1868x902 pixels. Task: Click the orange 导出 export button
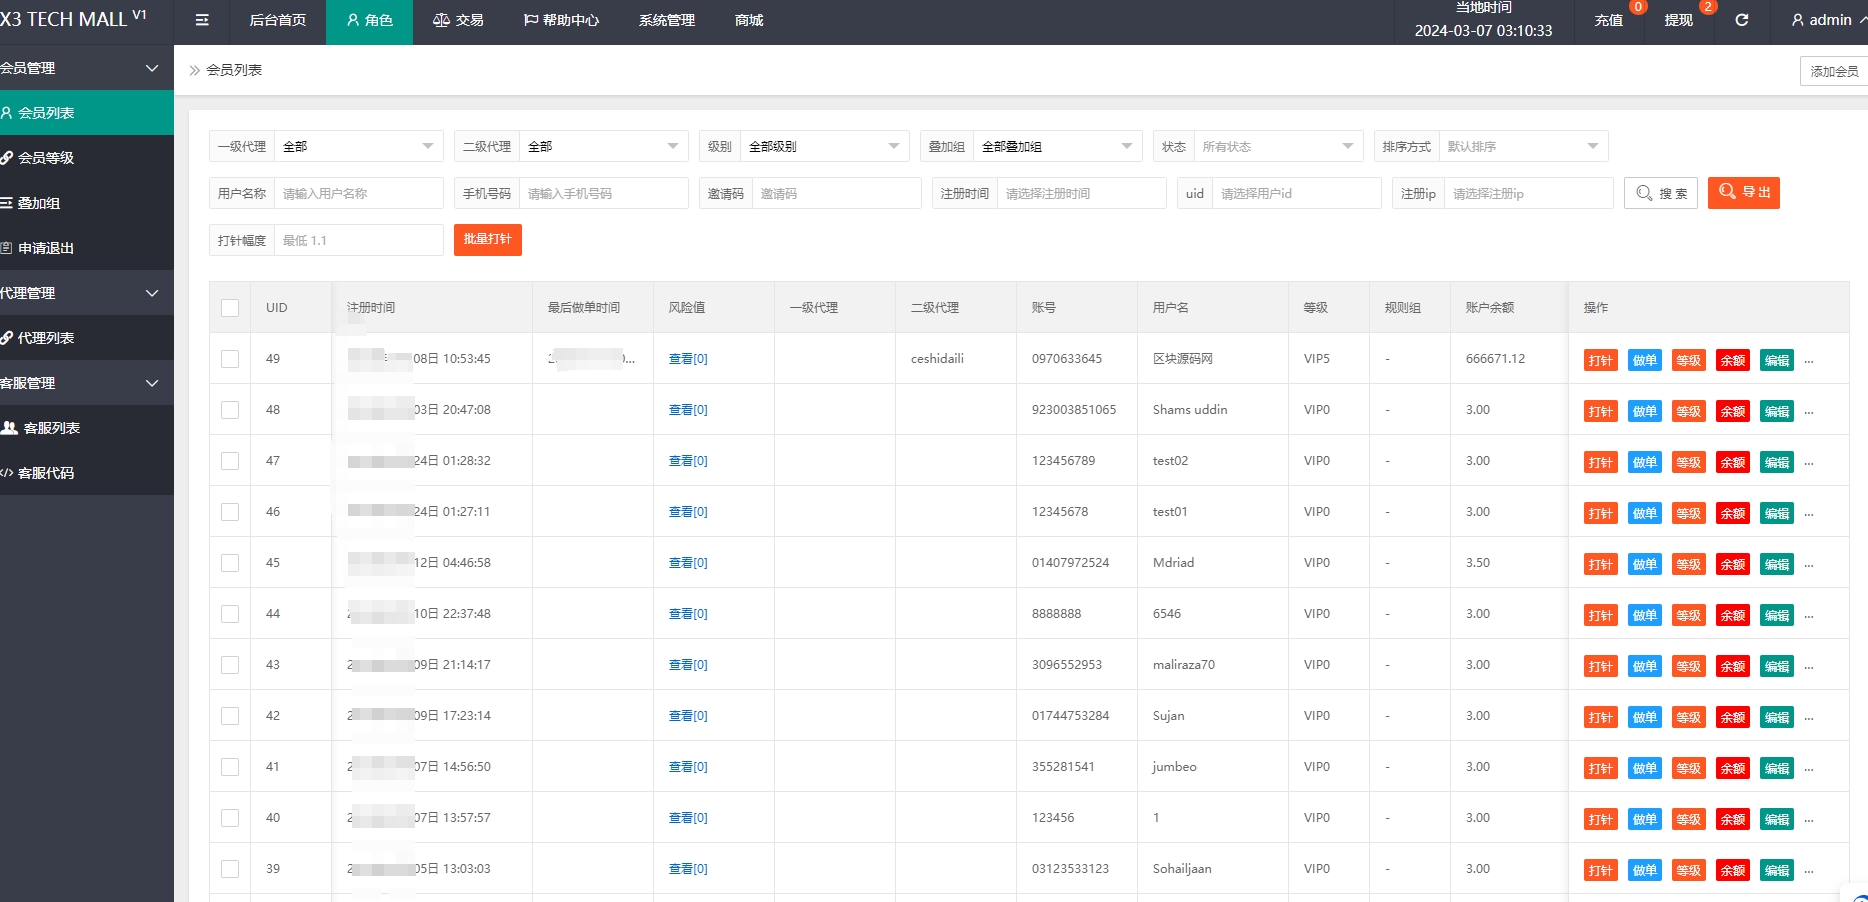pyautogui.click(x=1744, y=193)
